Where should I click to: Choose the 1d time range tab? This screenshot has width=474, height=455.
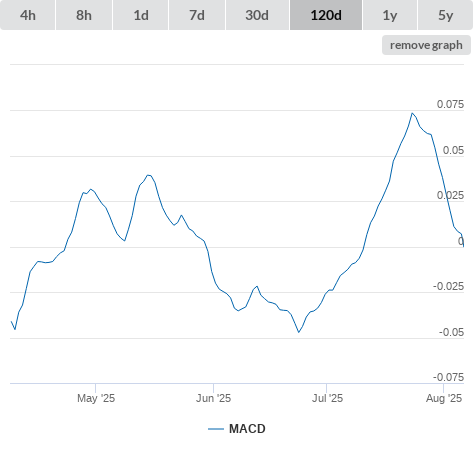(141, 15)
